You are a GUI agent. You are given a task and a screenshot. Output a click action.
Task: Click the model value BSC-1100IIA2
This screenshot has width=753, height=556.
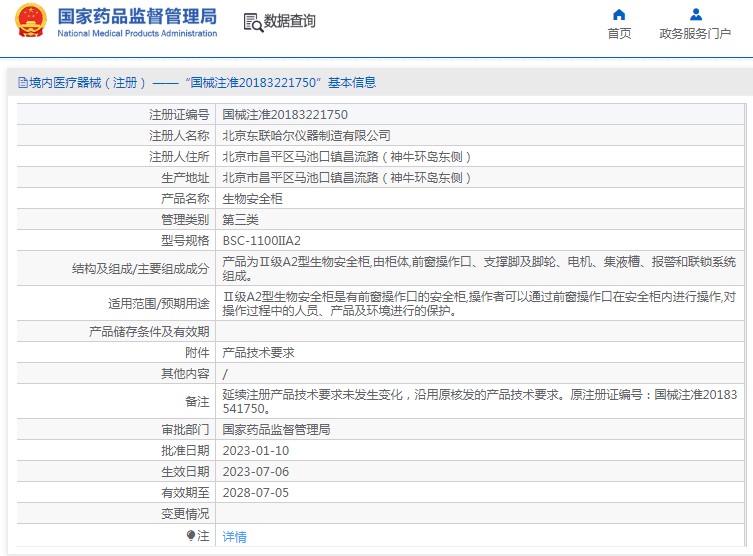point(261,241)
